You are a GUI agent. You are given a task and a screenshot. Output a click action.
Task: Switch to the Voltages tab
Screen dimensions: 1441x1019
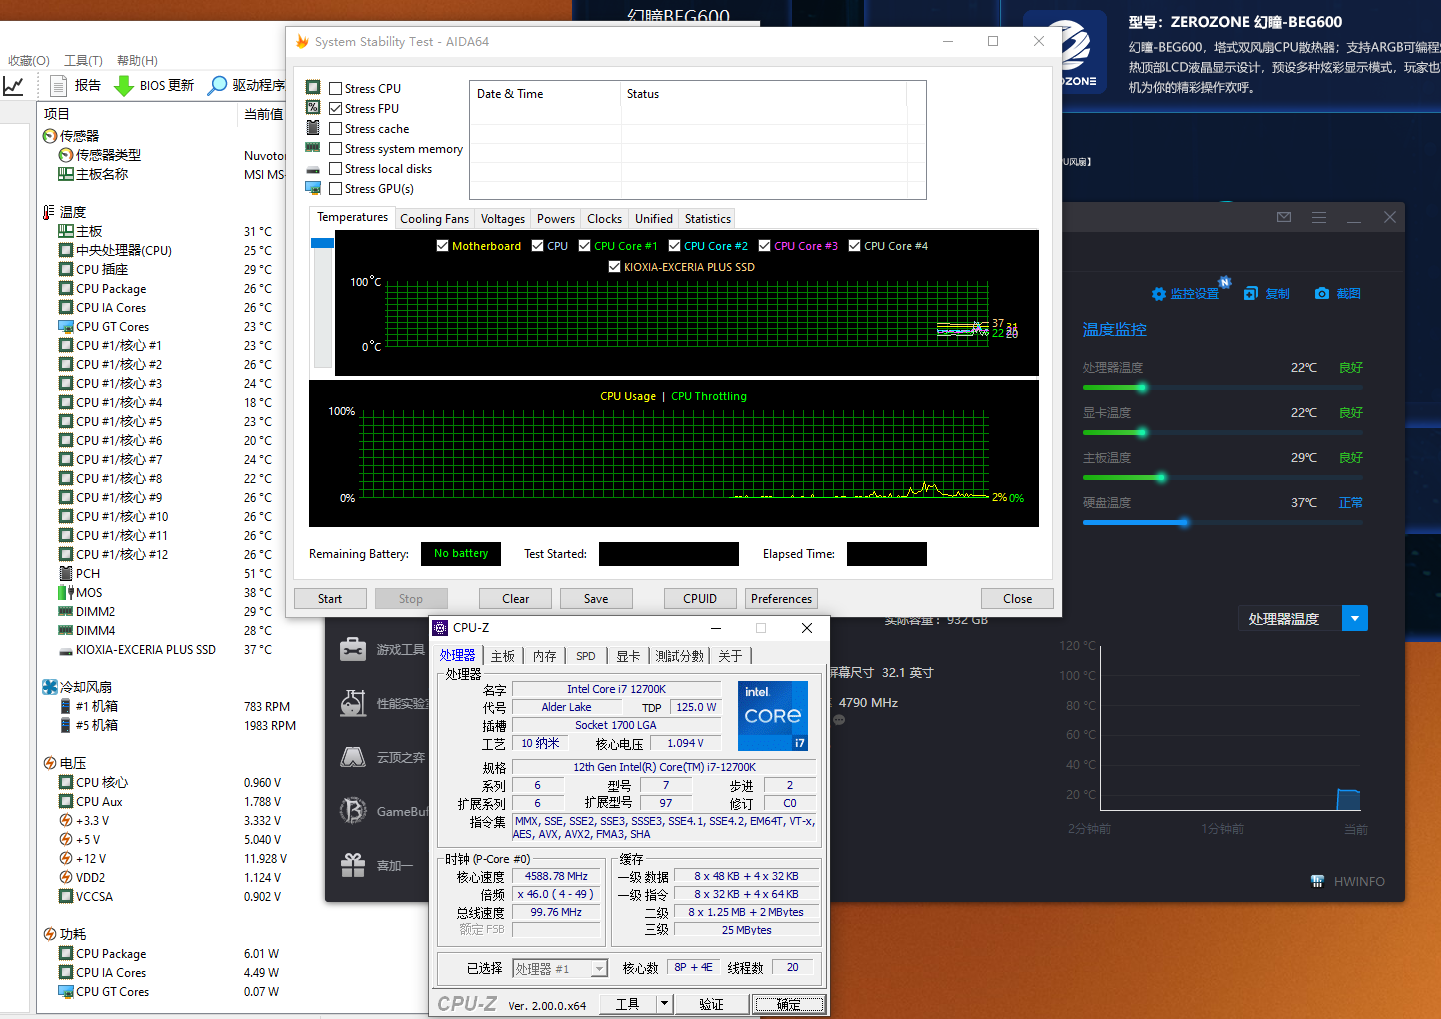point(503,219)
